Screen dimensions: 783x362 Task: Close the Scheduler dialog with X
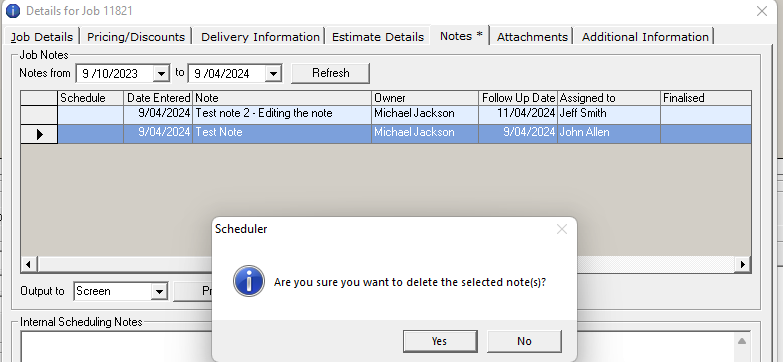click(x=562, y=229)
